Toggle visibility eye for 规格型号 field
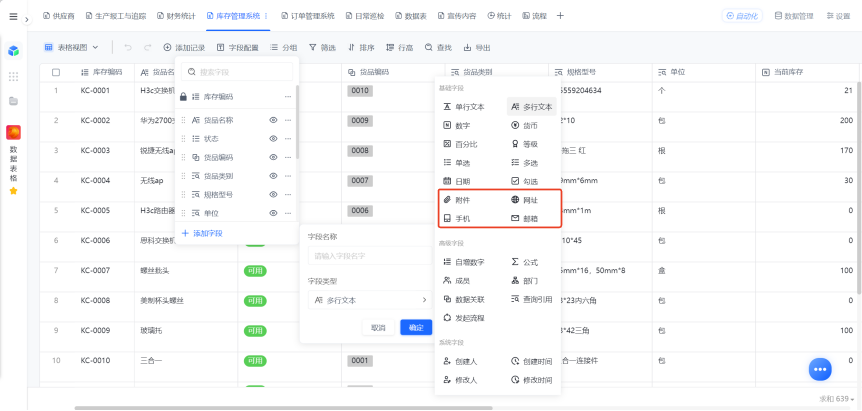862x411 pixels. pos(273,195)
